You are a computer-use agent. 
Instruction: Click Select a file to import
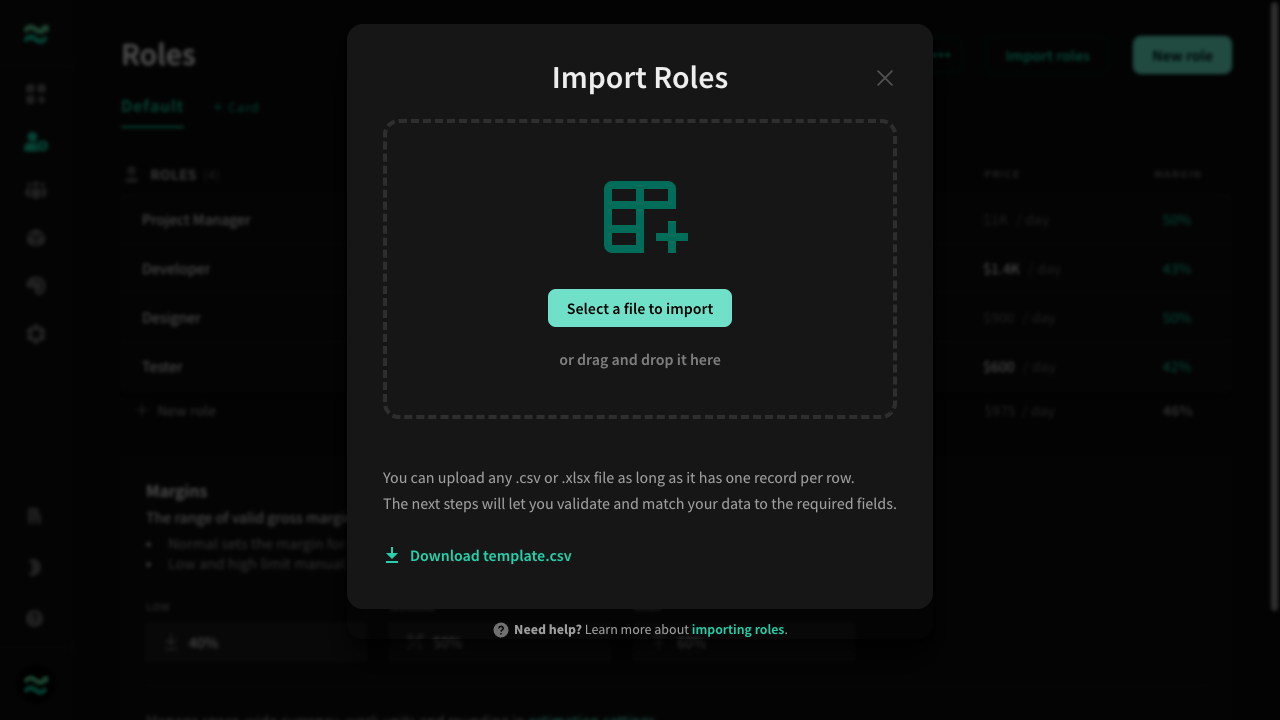coord(640,308)
